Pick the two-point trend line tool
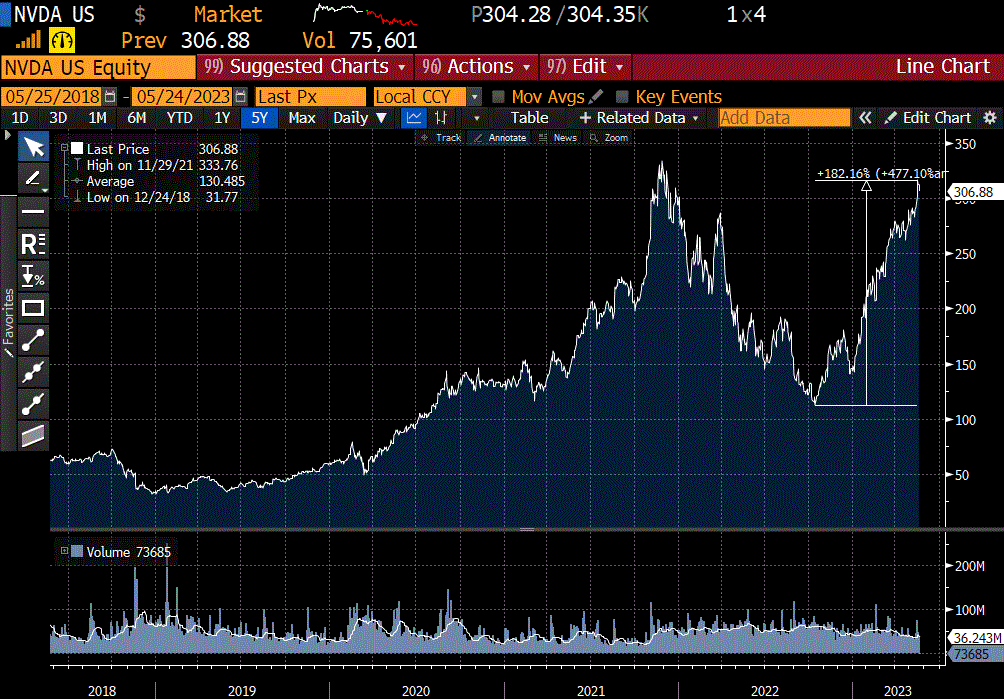 [33, 341]
